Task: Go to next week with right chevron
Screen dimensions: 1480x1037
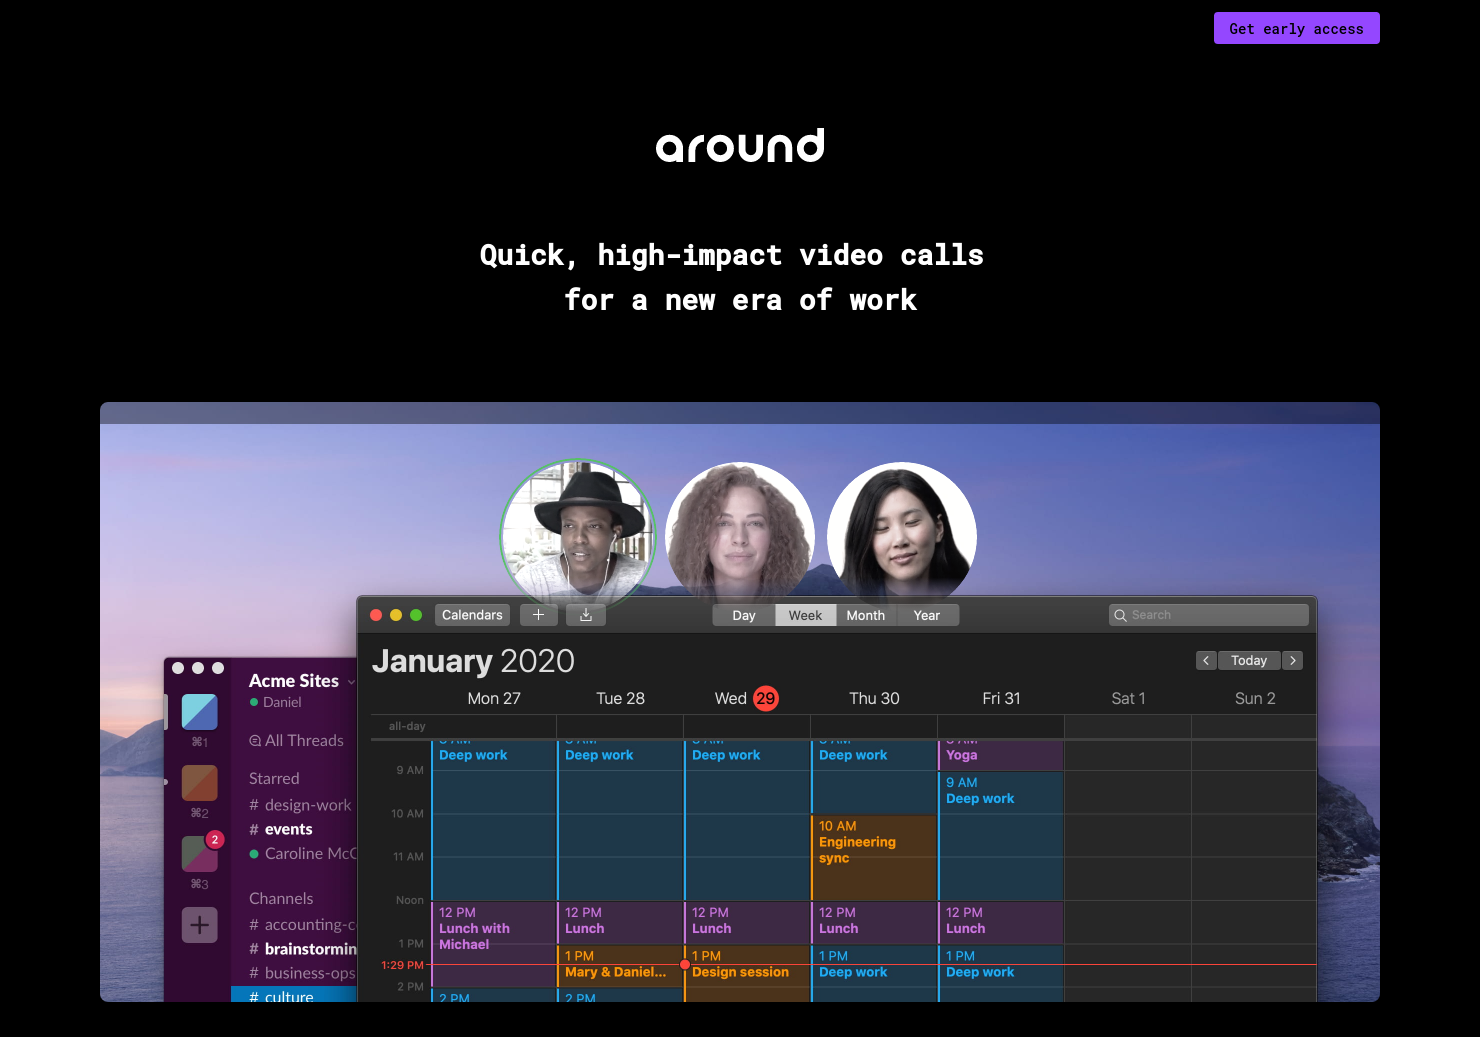Action: coord(1293,660)
